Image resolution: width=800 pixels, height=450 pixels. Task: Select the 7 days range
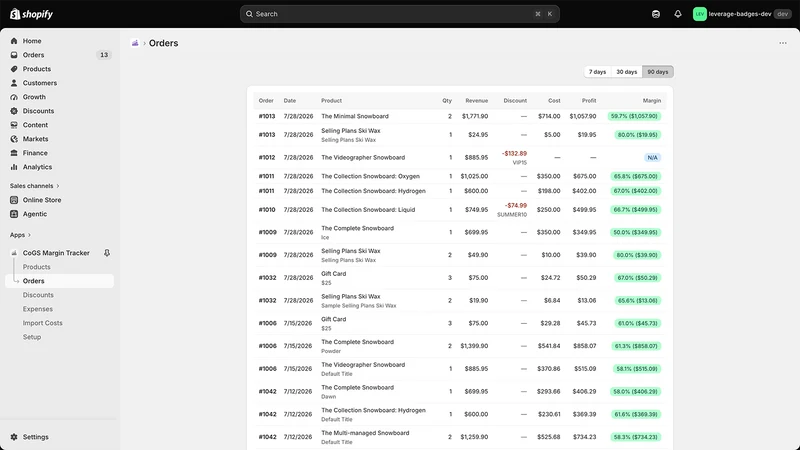pyautogui.click(x=597, y=72)
